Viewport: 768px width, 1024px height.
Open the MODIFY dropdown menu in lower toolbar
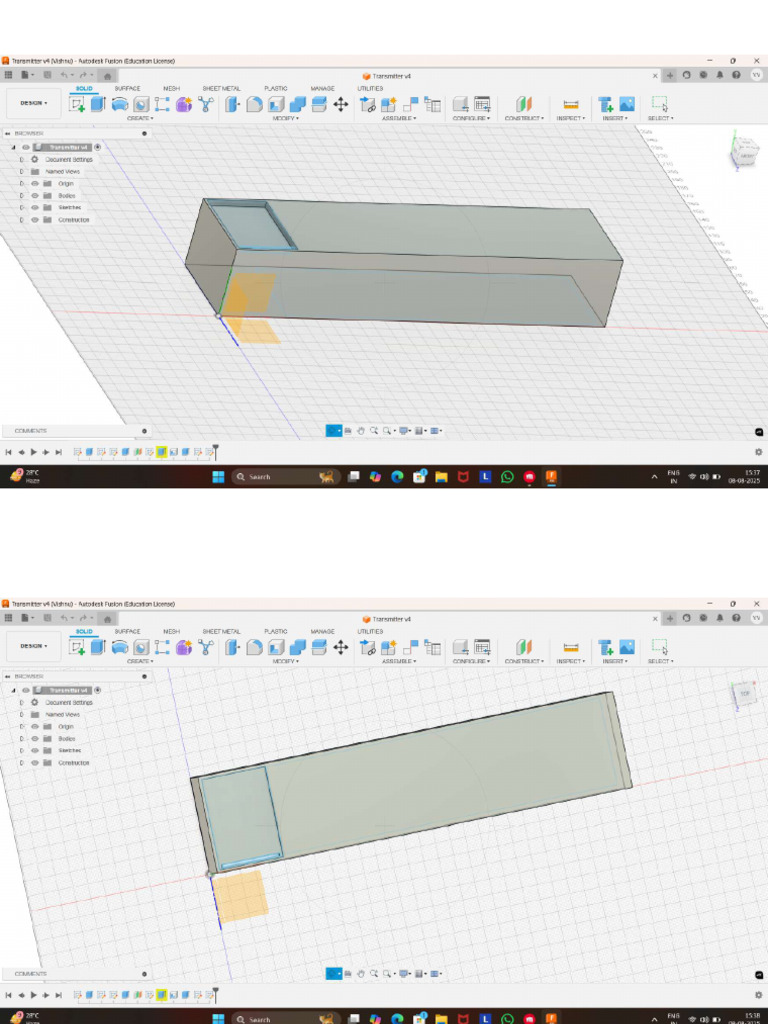[x=286, y=661]
